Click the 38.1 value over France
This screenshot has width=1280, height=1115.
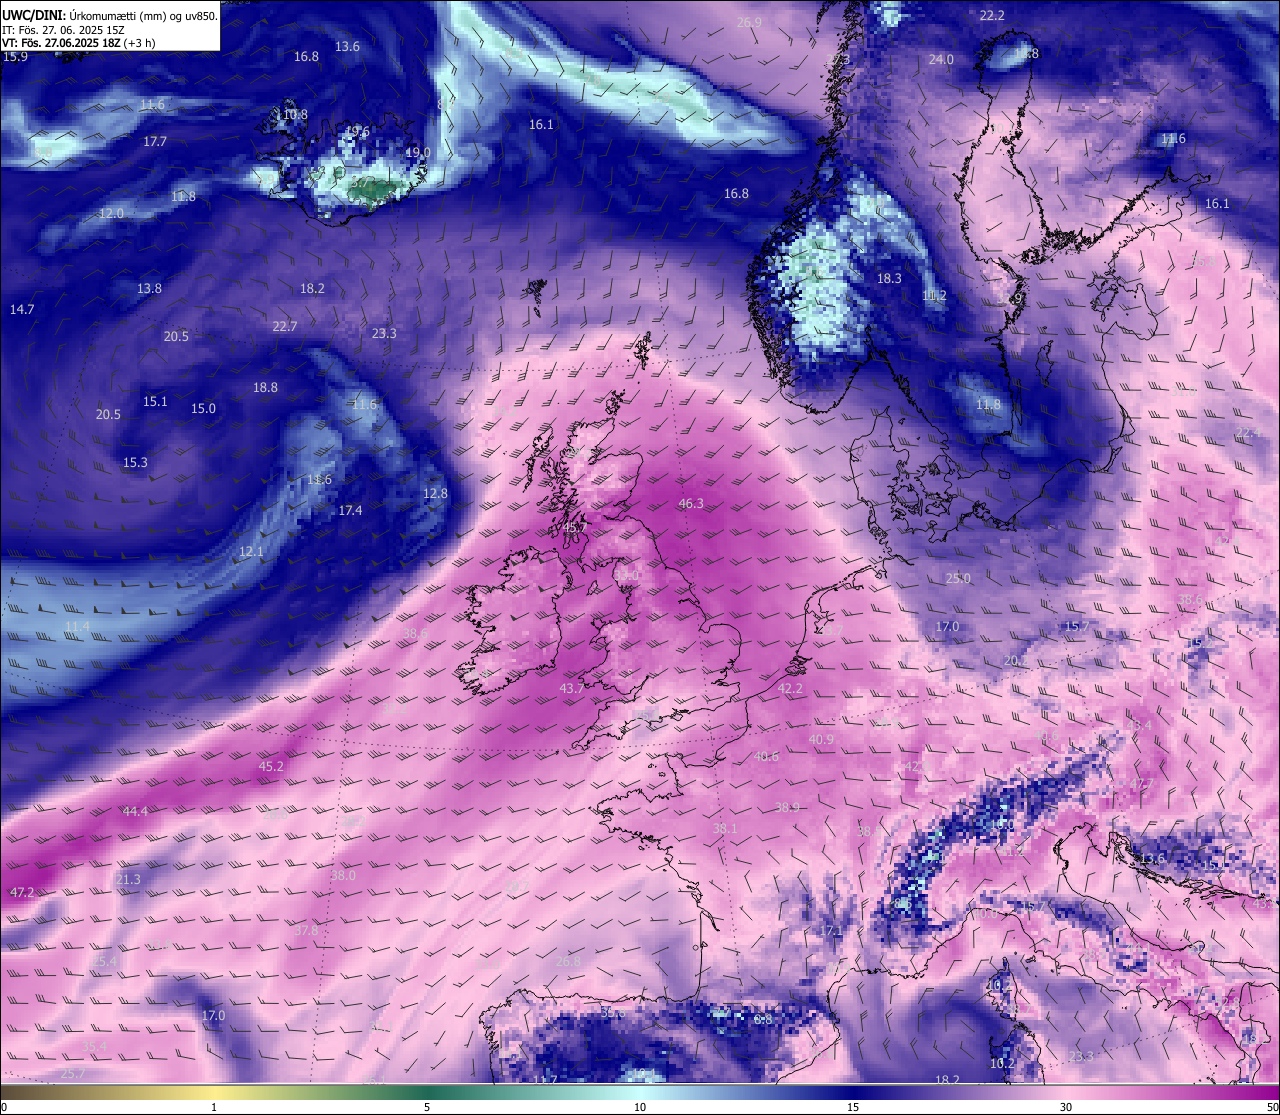click(725, 829)
